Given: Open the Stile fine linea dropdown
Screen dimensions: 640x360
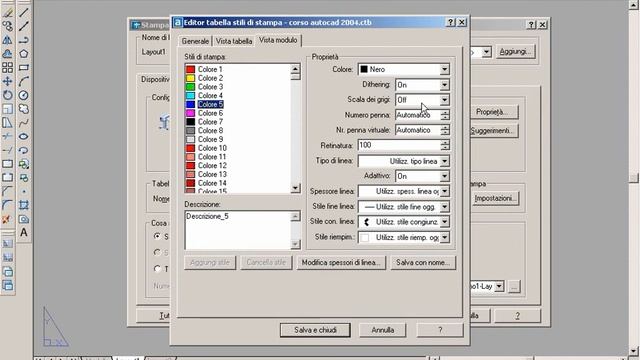Looking at the screenshot, I should click(x=444, y=207).
